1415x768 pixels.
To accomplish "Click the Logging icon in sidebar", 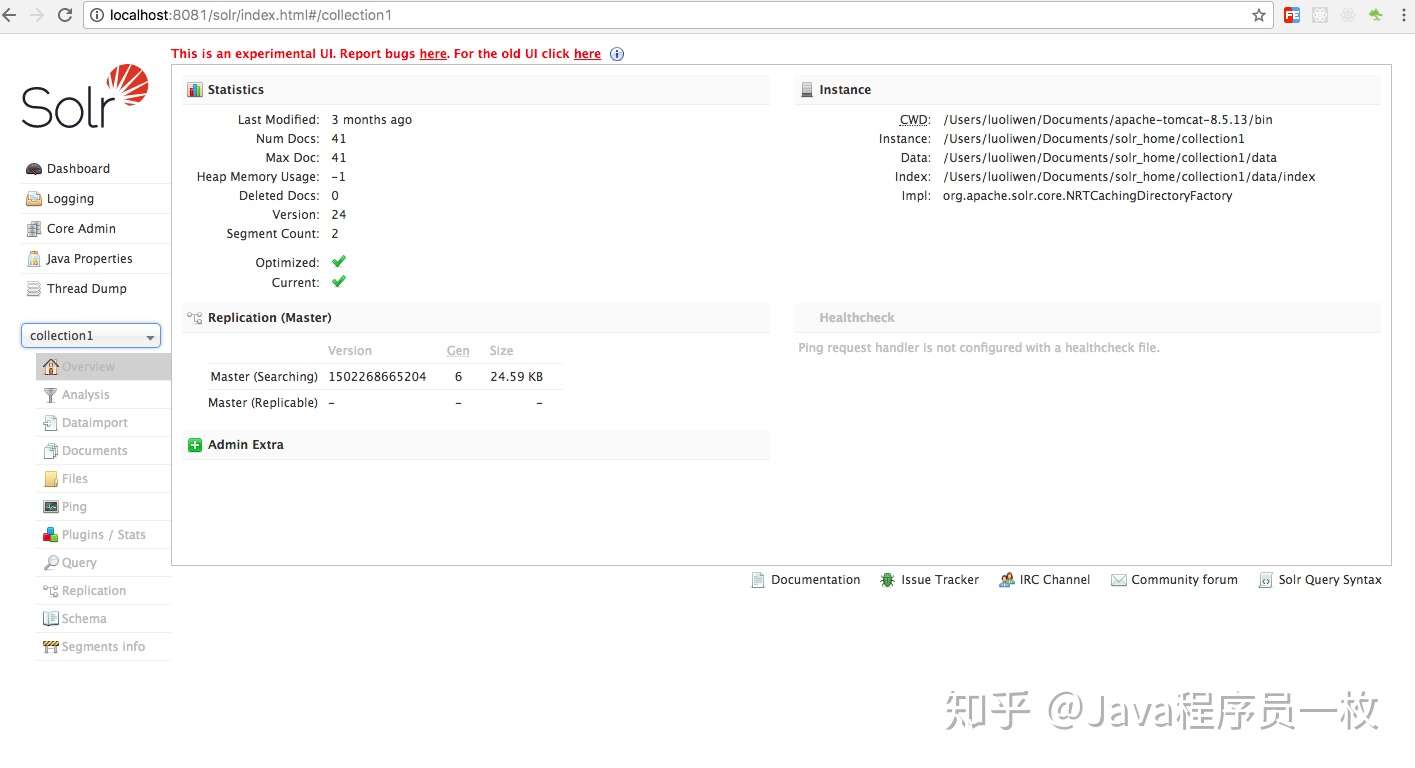I will [x=34, y=199].
